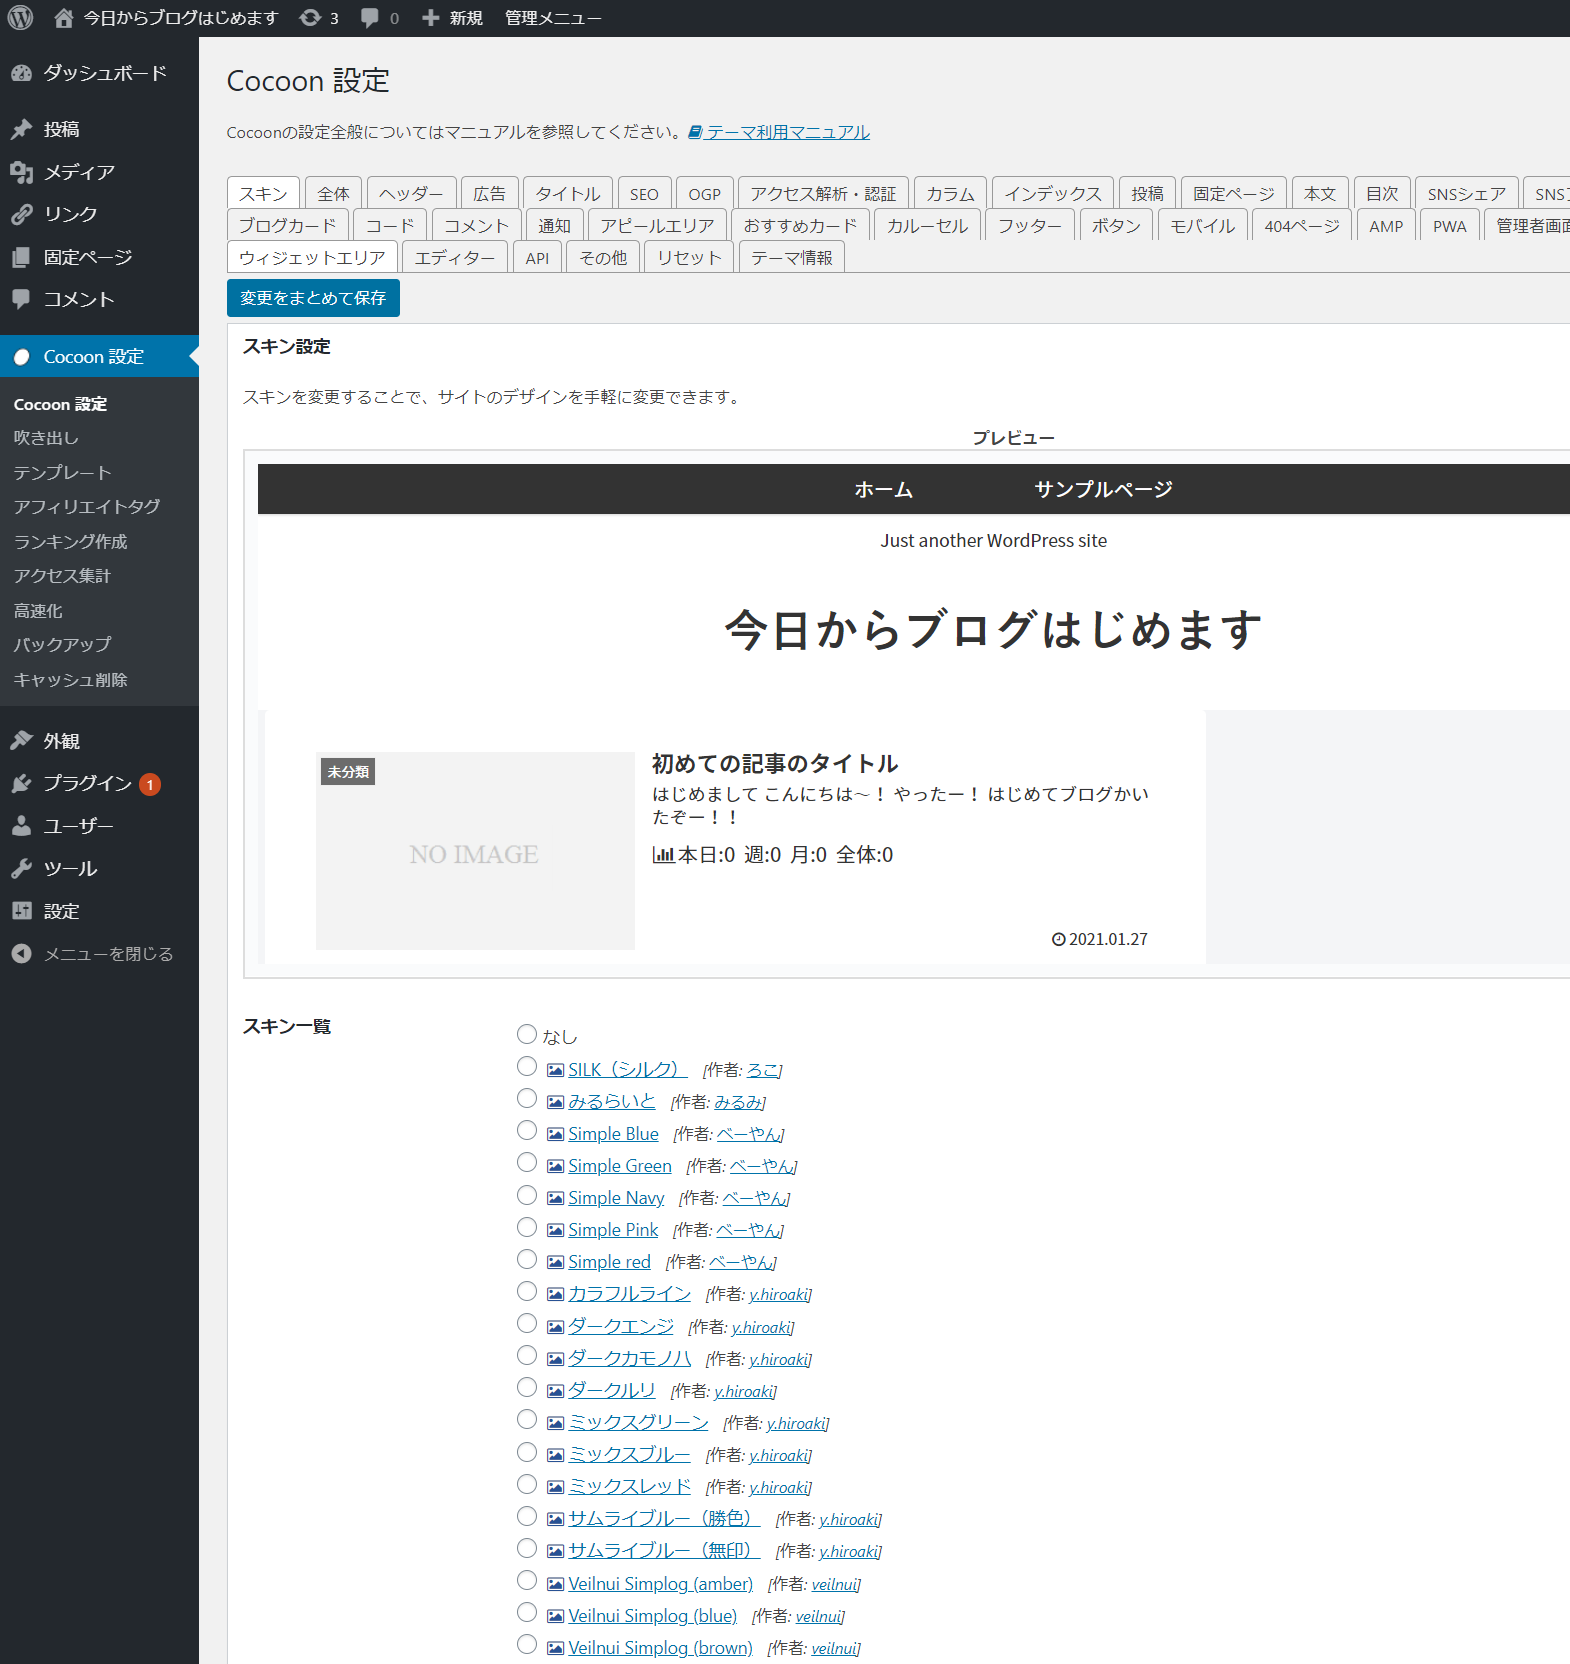Image resolution: width=1570 pixels, height=1664 pixels.
Task: Open Posts pin icon in sidebar
Action: point(22,129)
